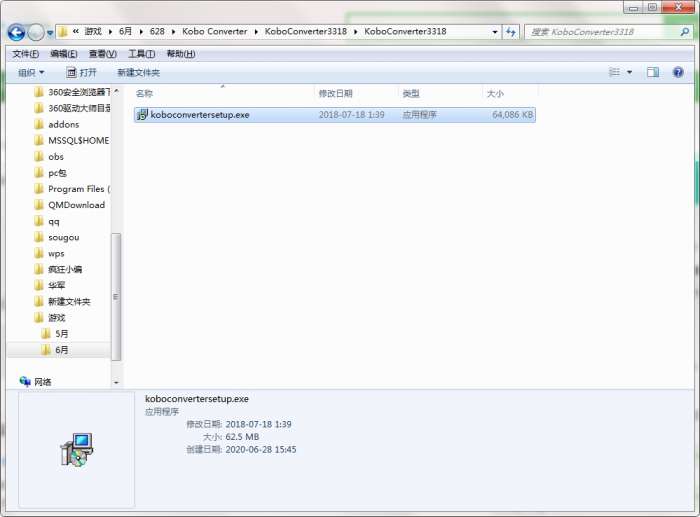700x517 pixels.
Task: Select the Program Files folder in tree
Action: pos(72,189)
